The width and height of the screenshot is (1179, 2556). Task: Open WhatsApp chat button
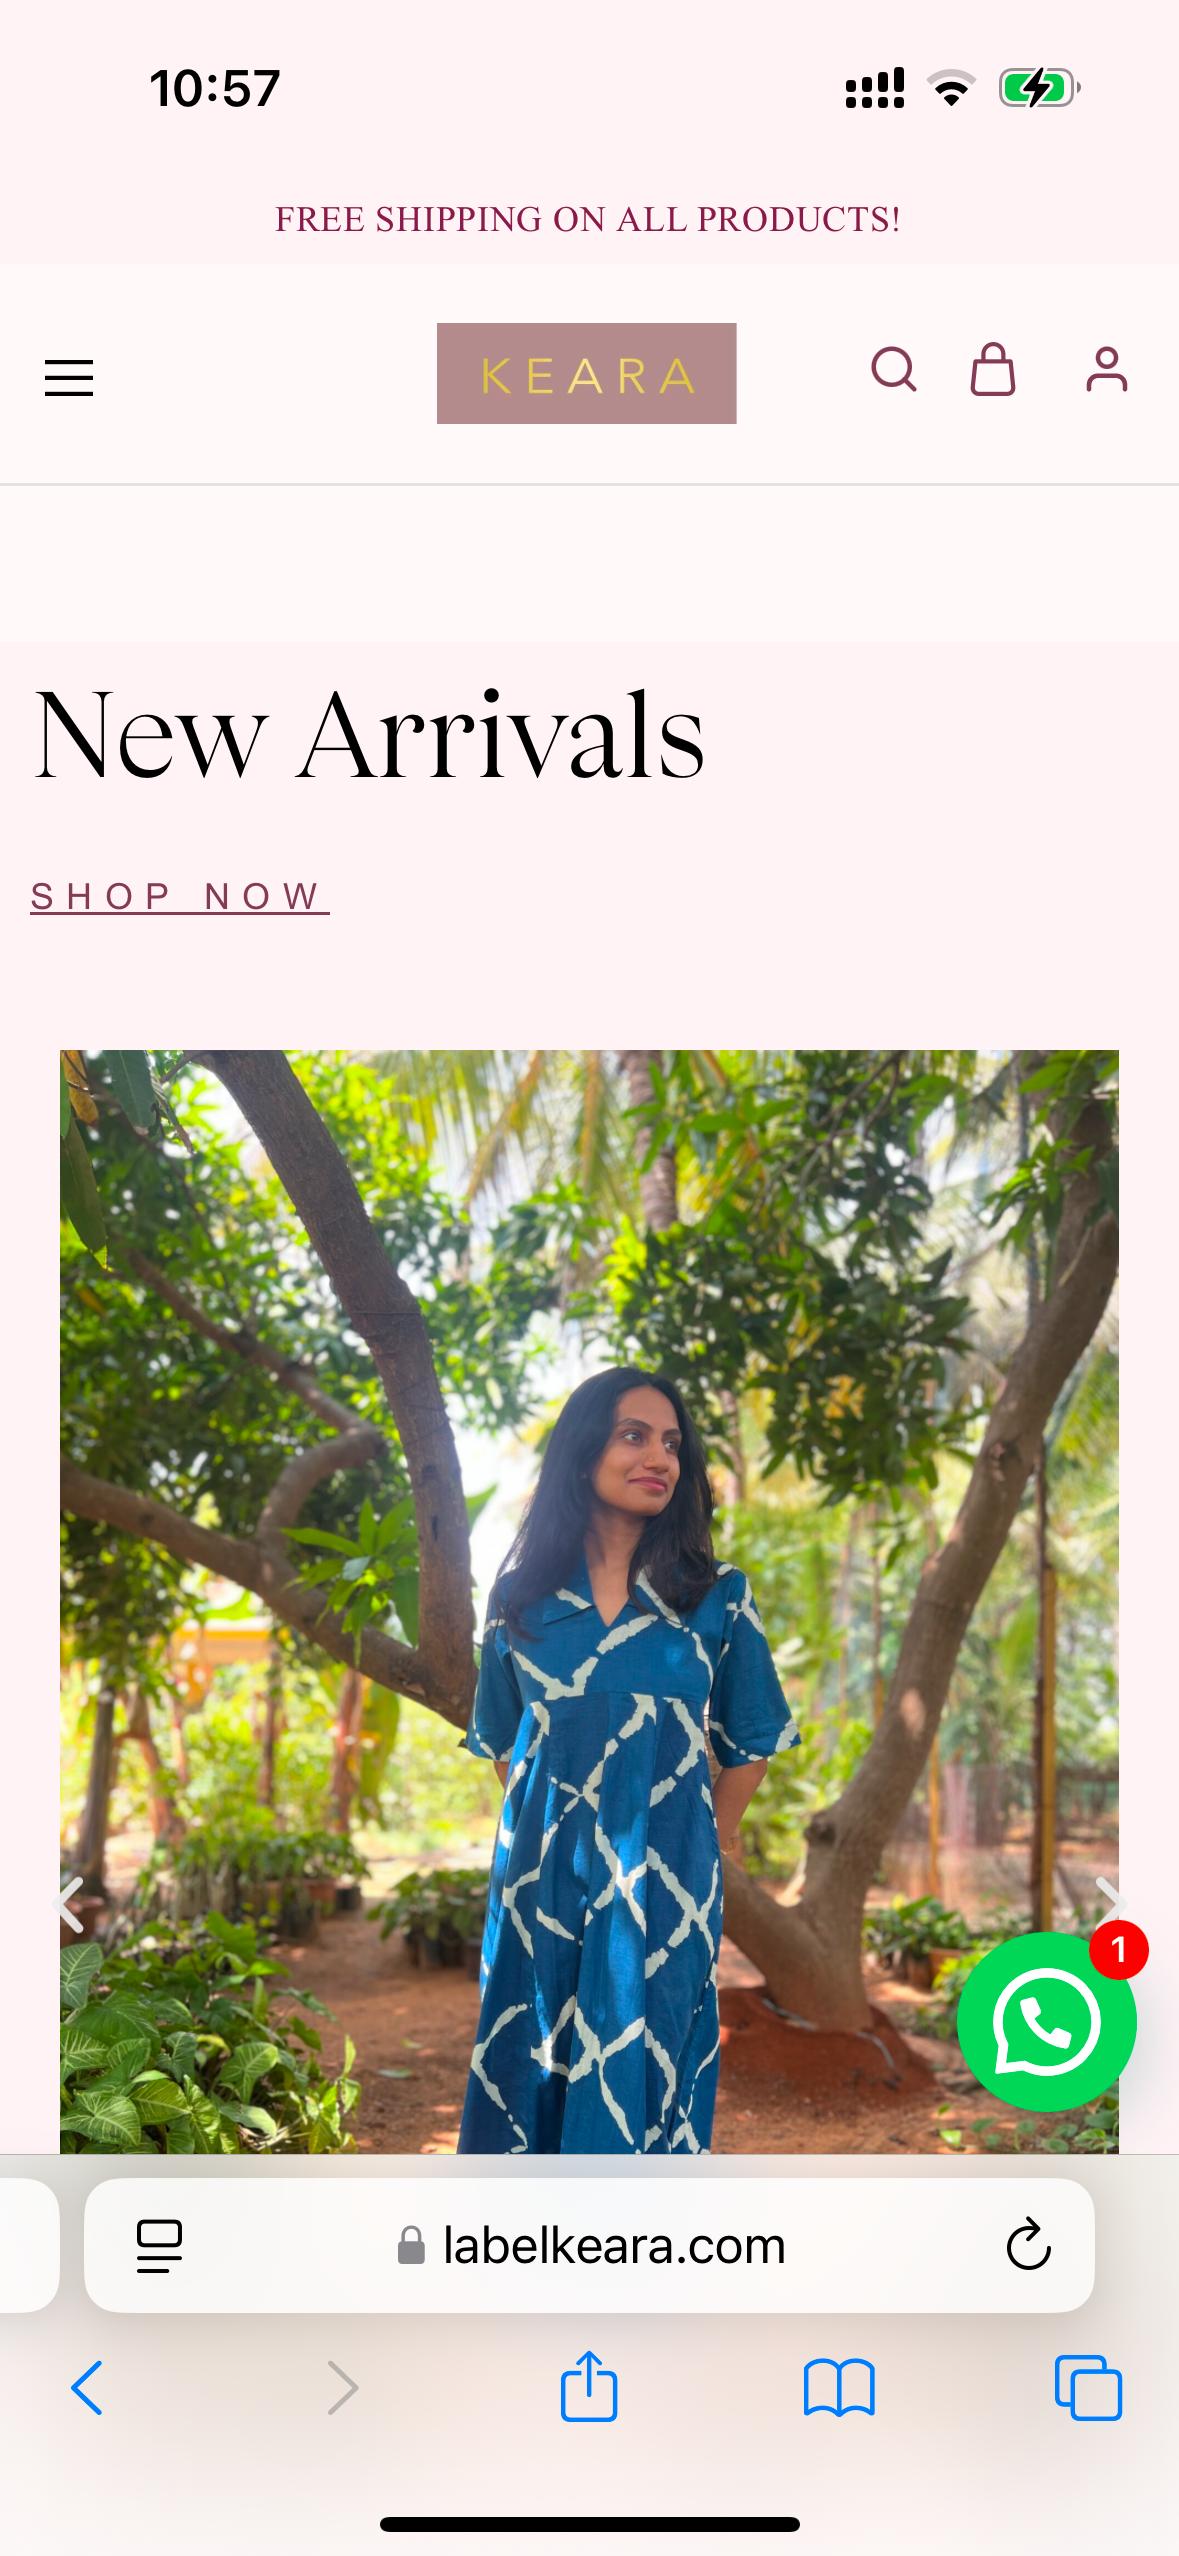point(1046,2022)
